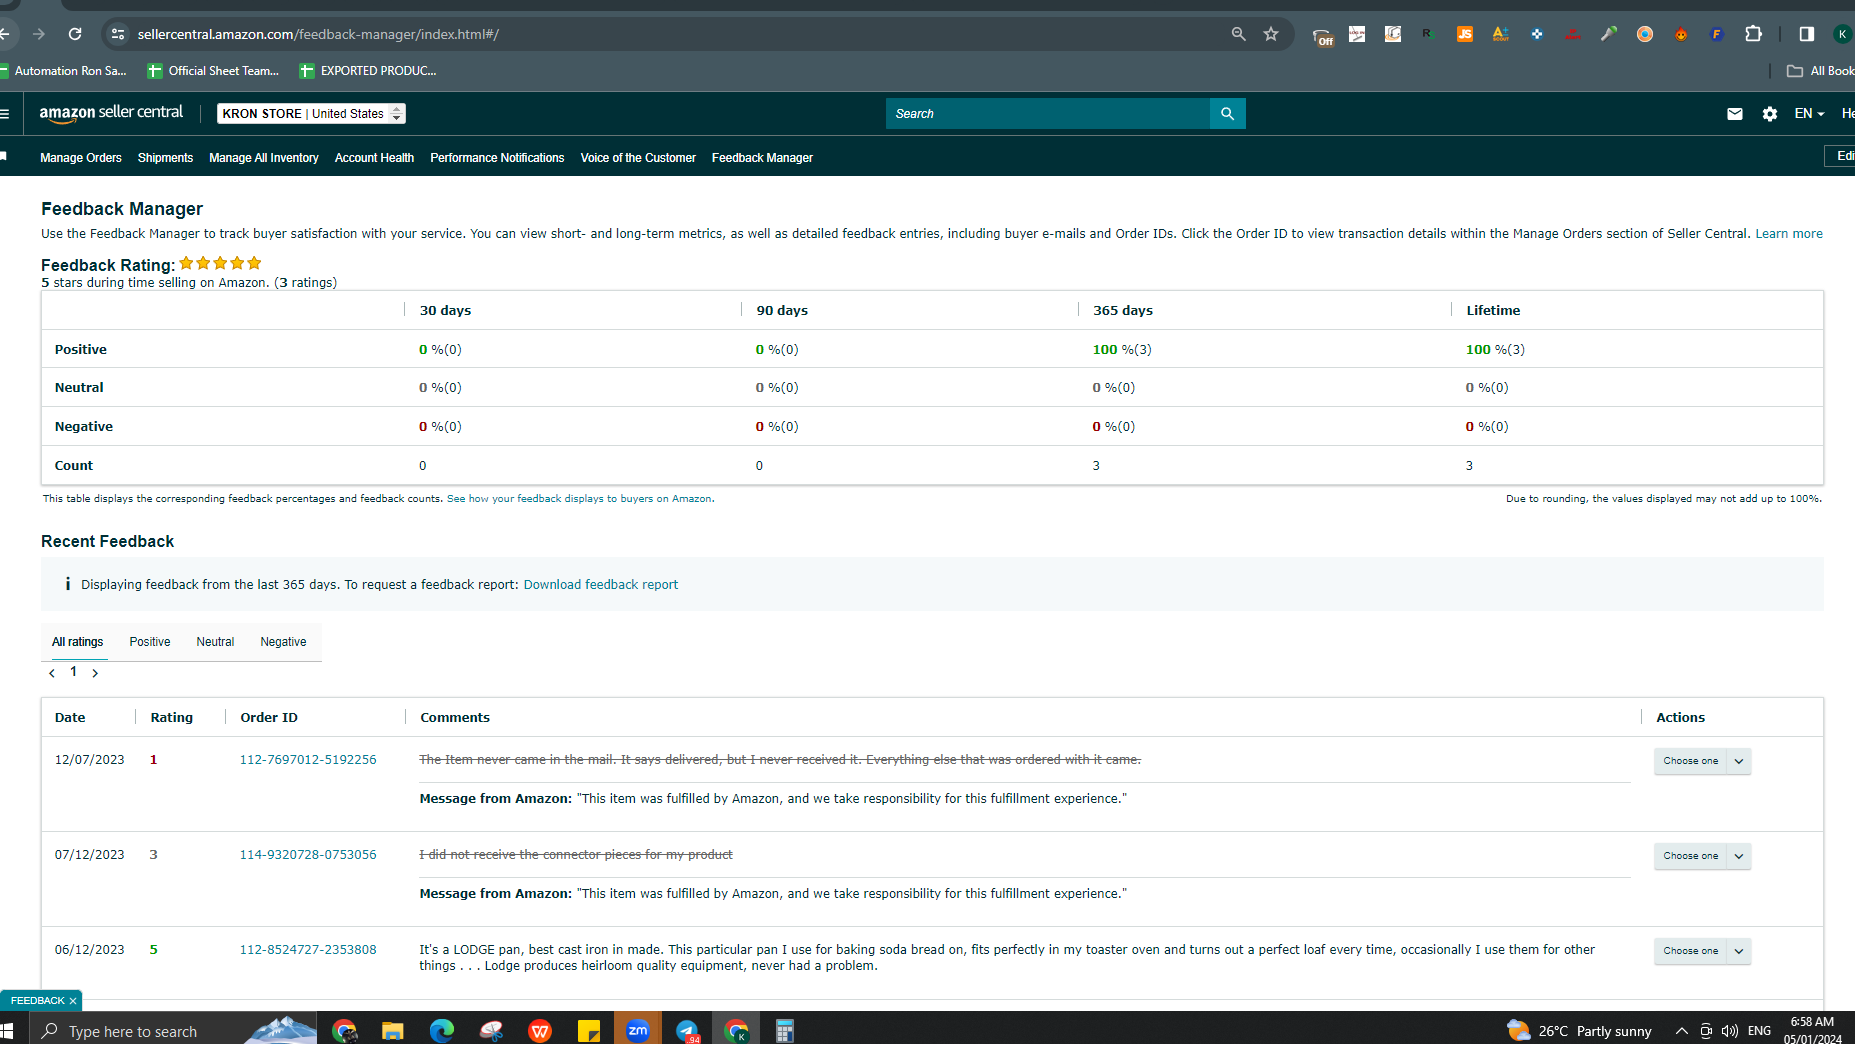
Task: Open order 114-9320728-0753056 link
Action: [308, 855]
